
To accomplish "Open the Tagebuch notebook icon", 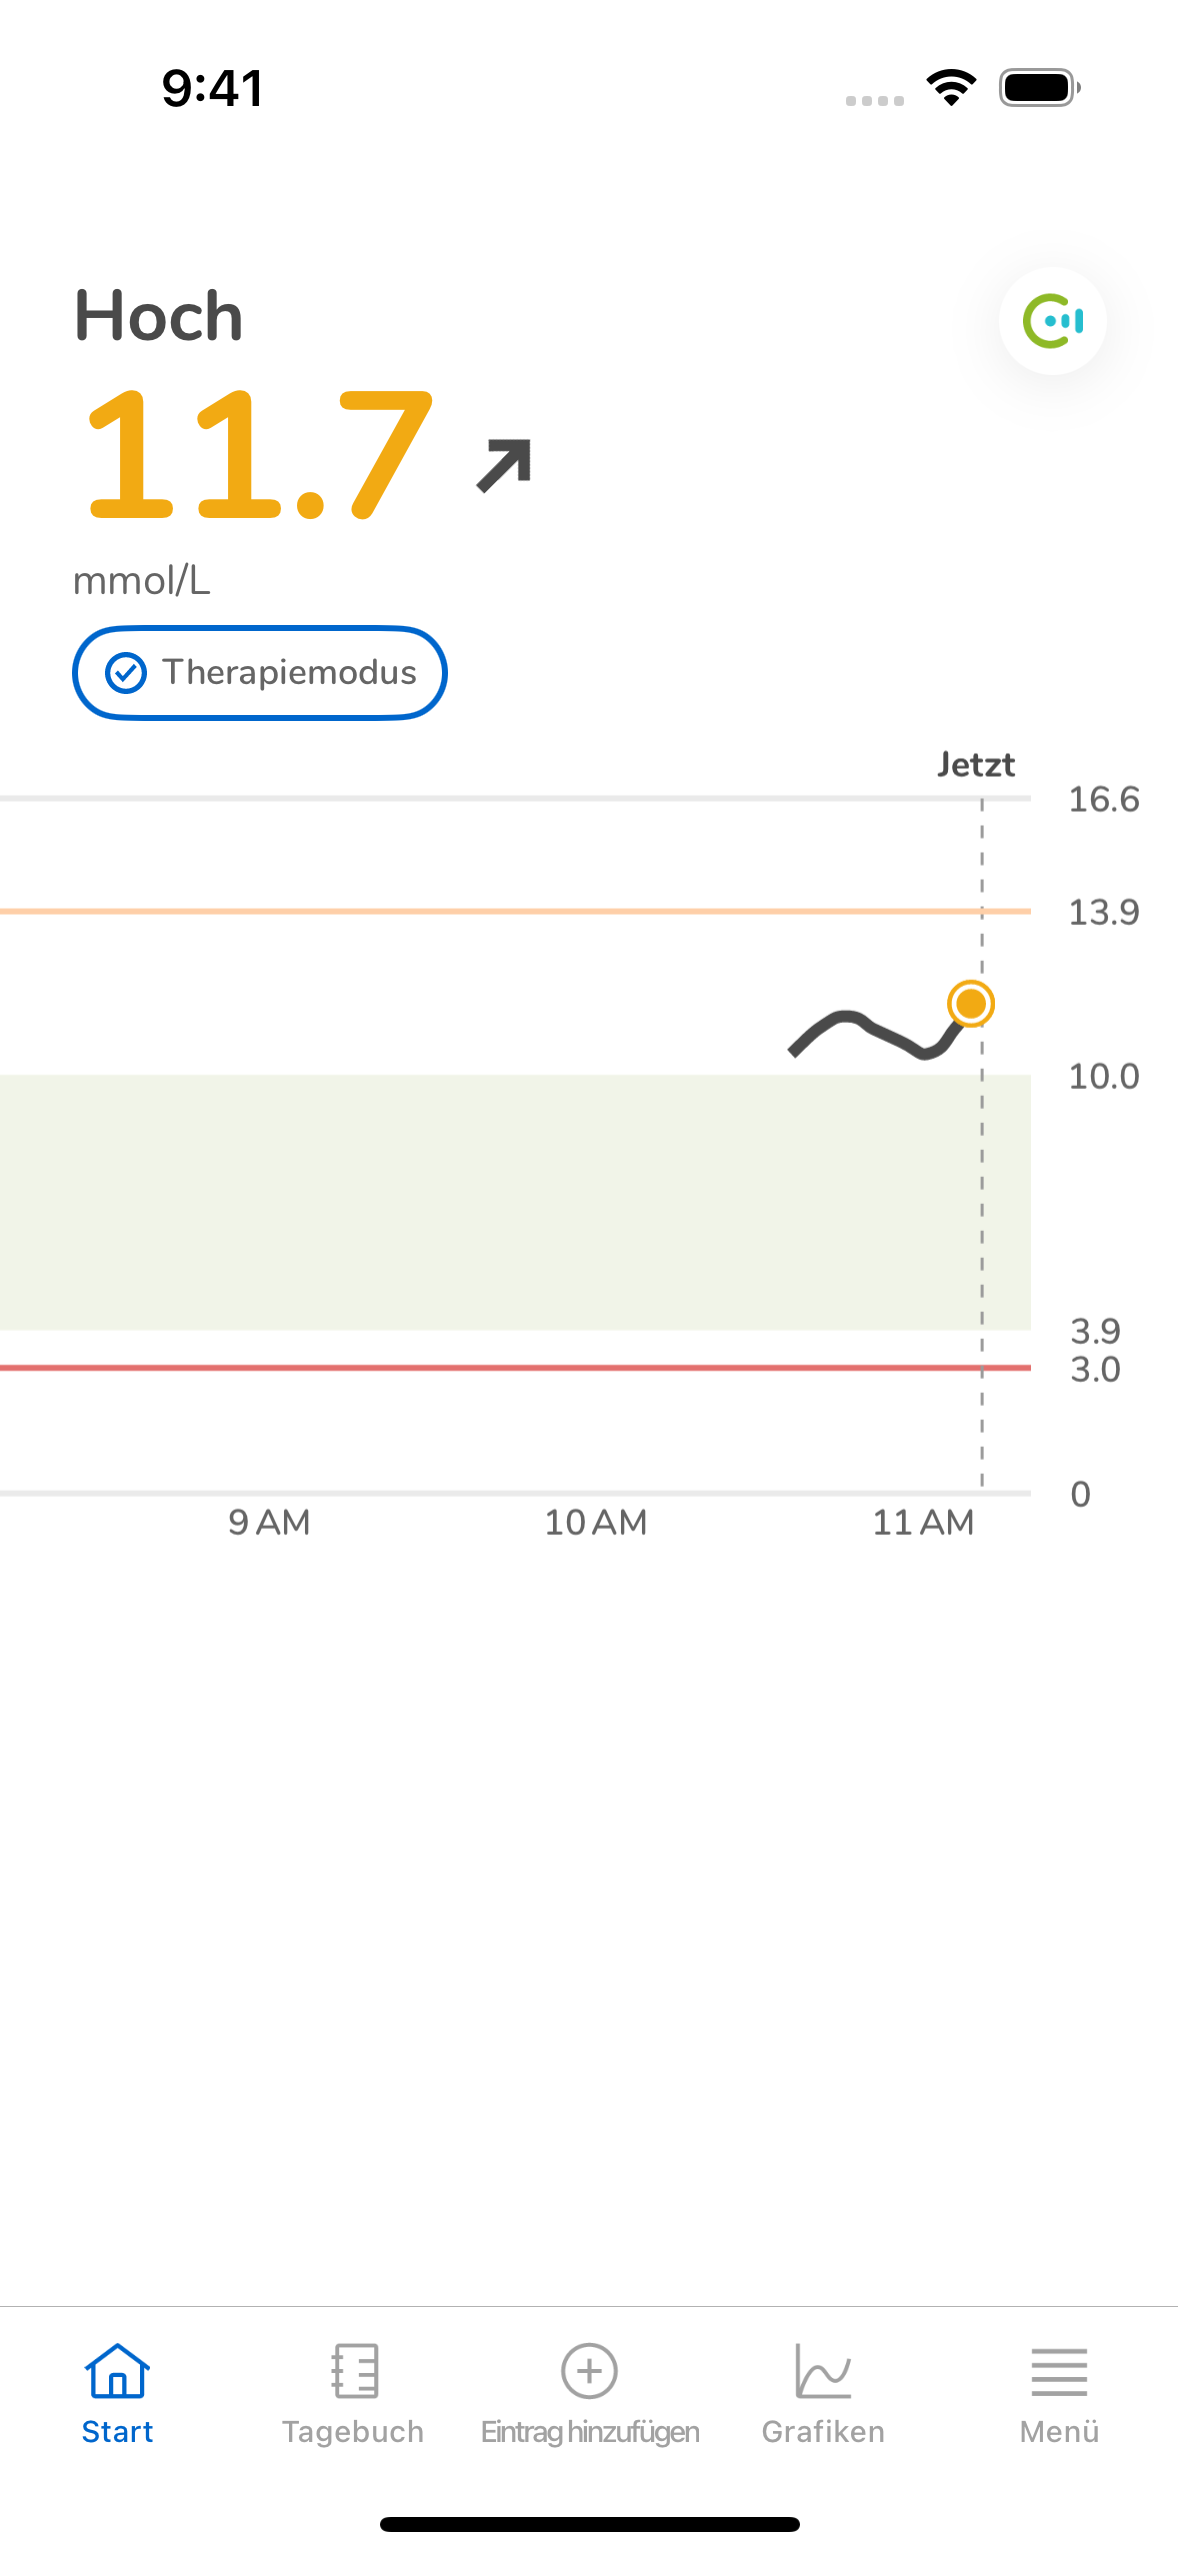I will click(354, 2370).
